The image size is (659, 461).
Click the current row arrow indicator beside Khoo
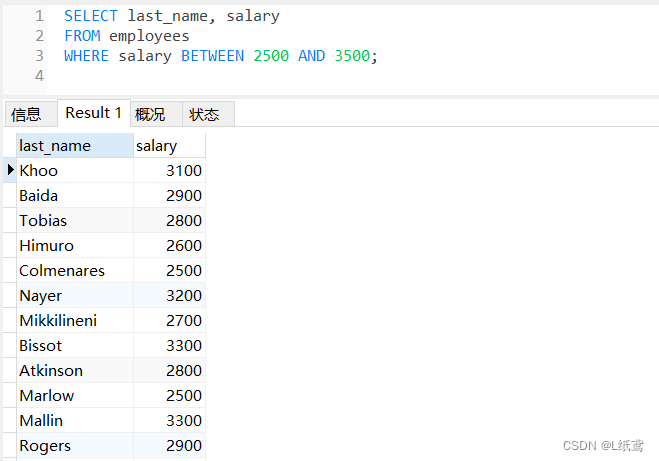[10, 170]
